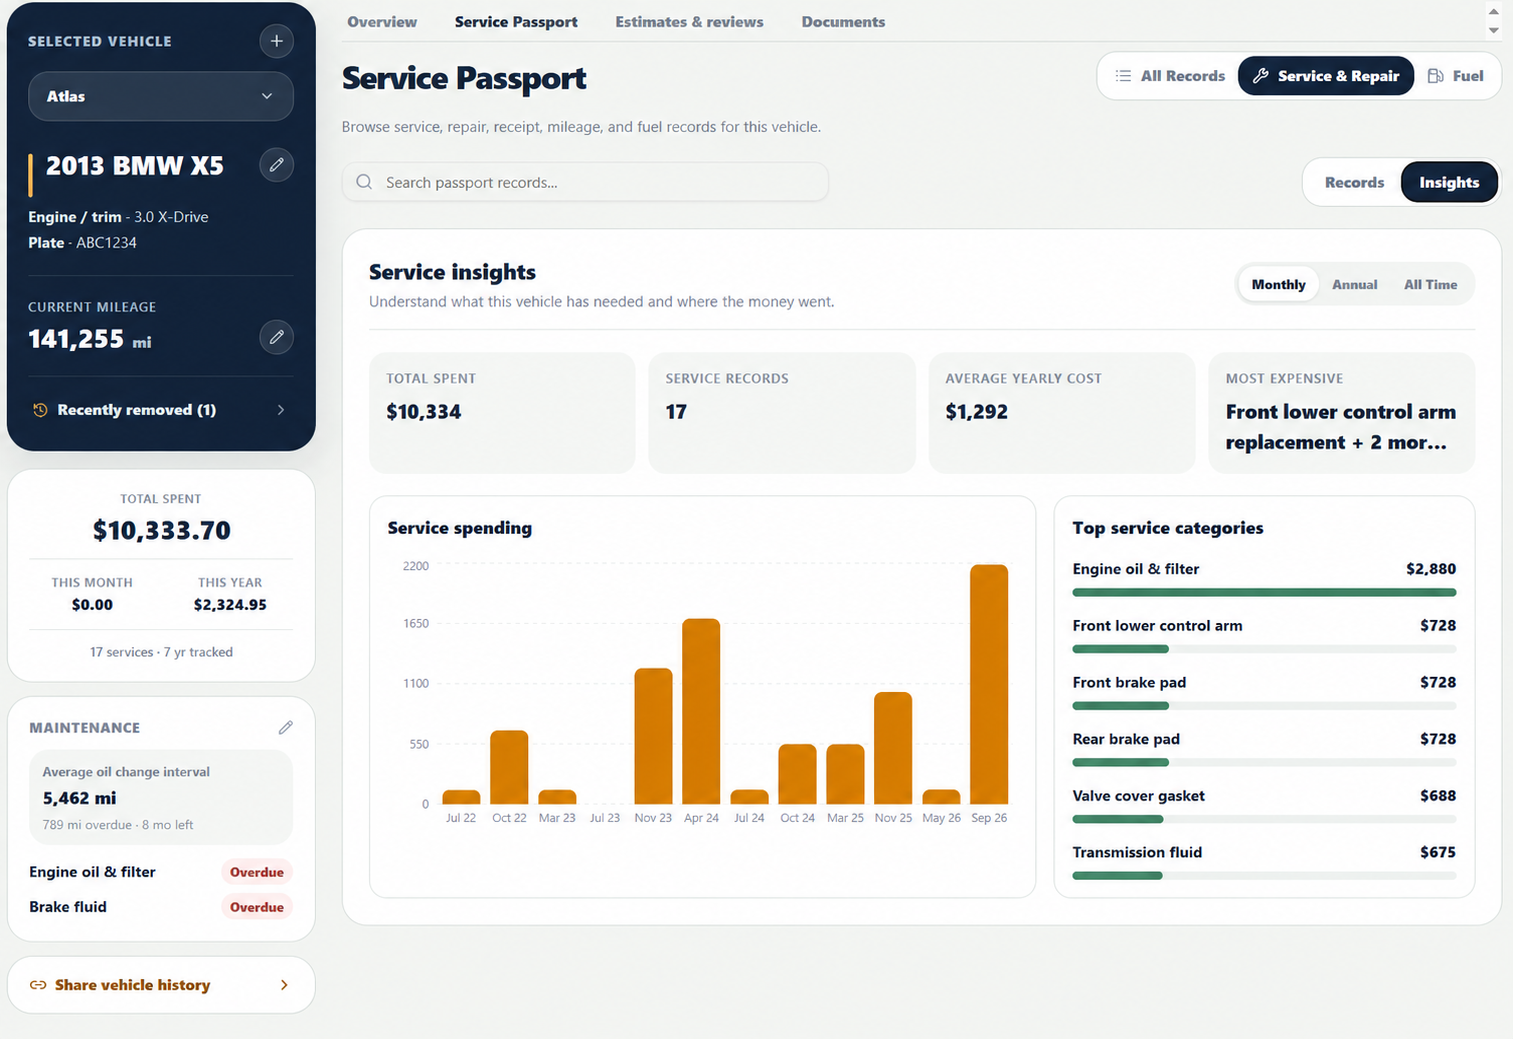Click the search magnifier icon
This screenshot has height=1039, width=1513.
coord(364,182)
